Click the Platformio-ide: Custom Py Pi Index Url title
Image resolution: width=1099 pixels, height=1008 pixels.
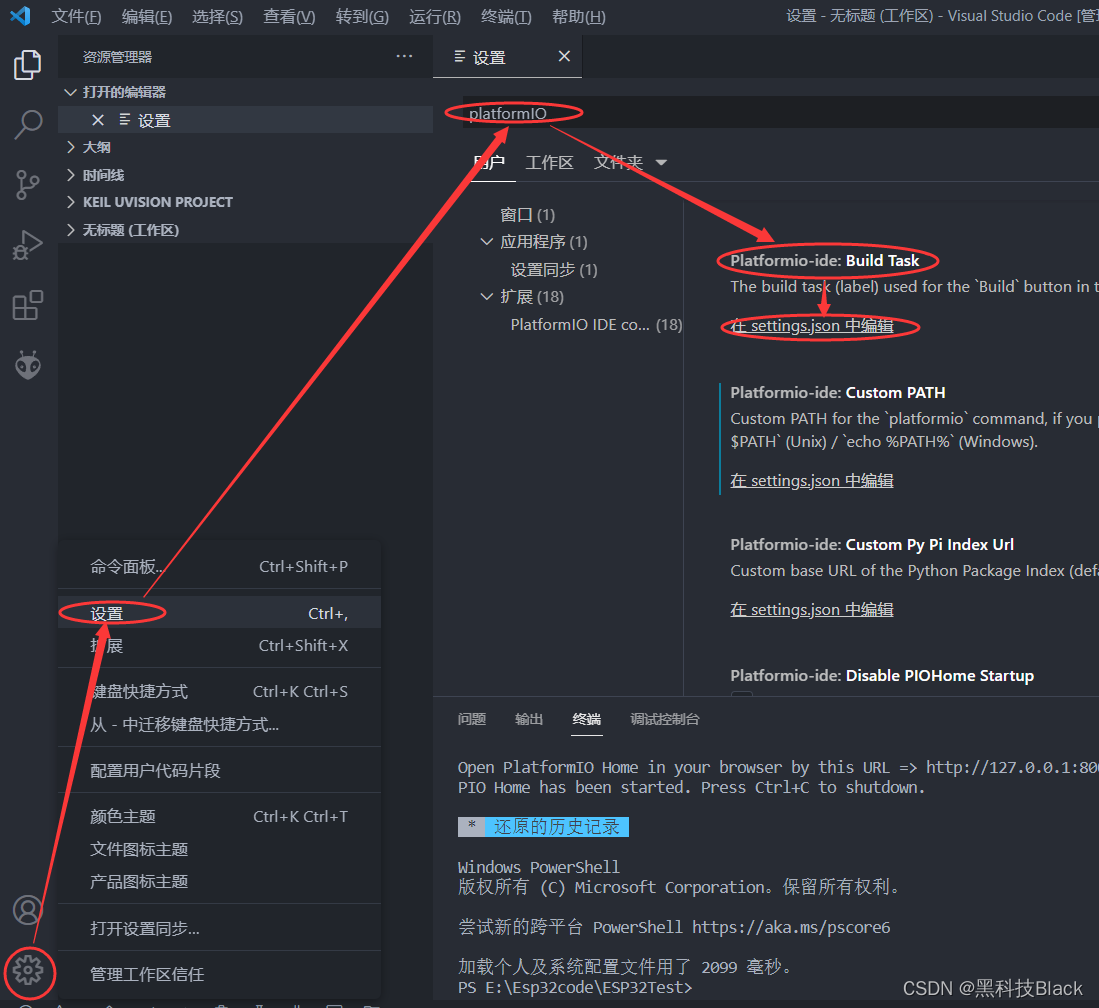872,545
